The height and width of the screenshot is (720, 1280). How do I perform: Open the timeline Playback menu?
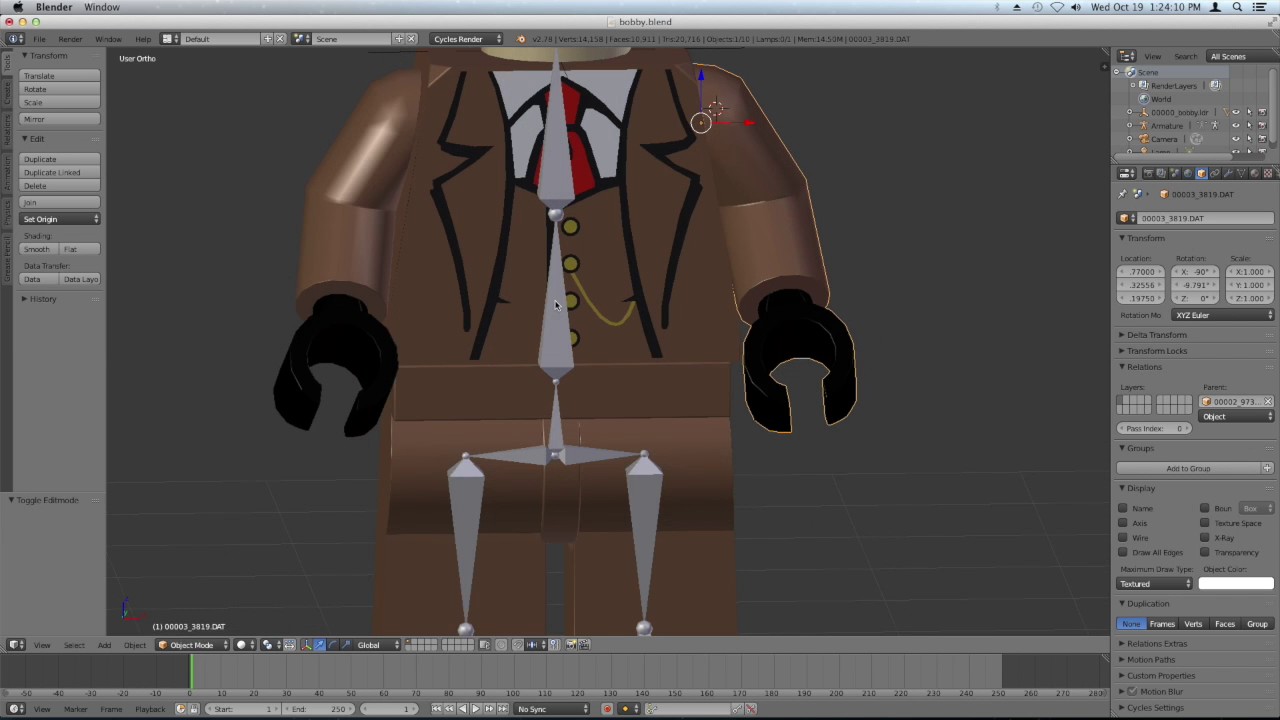(x=150, y=709)
